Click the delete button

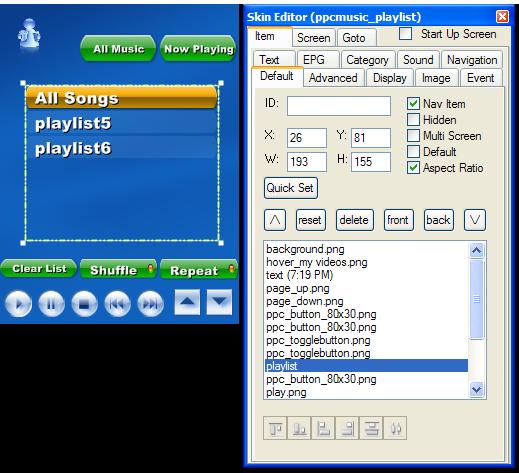pos(355,220)
